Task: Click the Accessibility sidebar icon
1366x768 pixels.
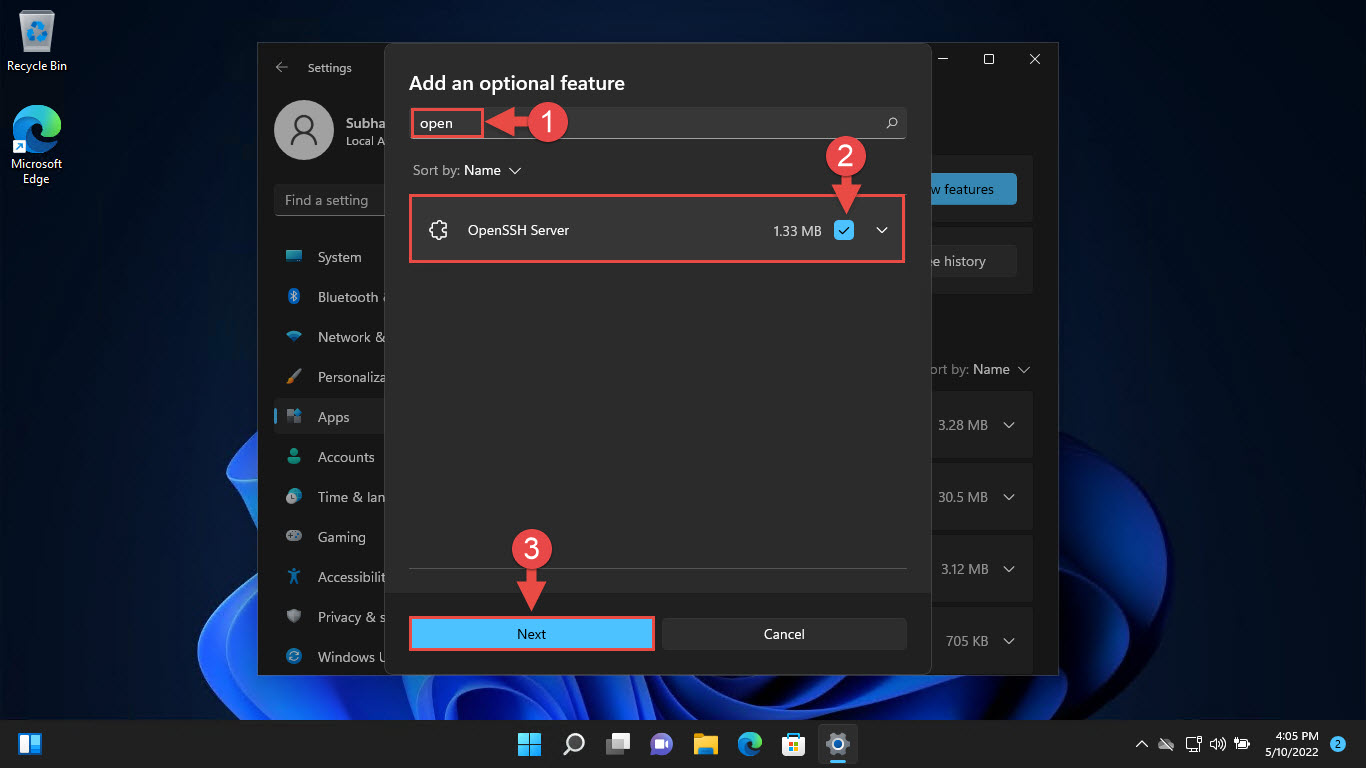Action: (x=295, y=577)
